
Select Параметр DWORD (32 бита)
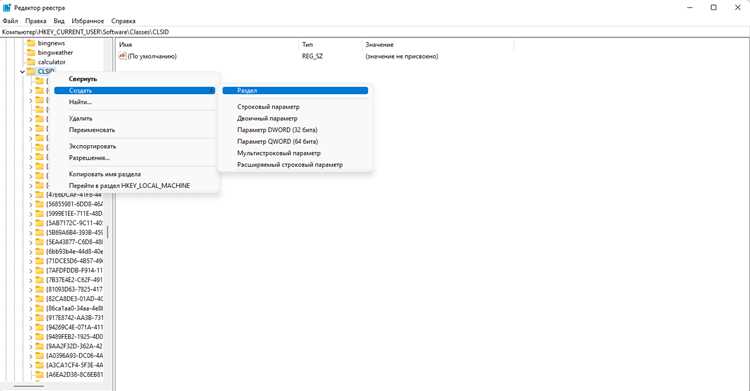click(295, 130)
